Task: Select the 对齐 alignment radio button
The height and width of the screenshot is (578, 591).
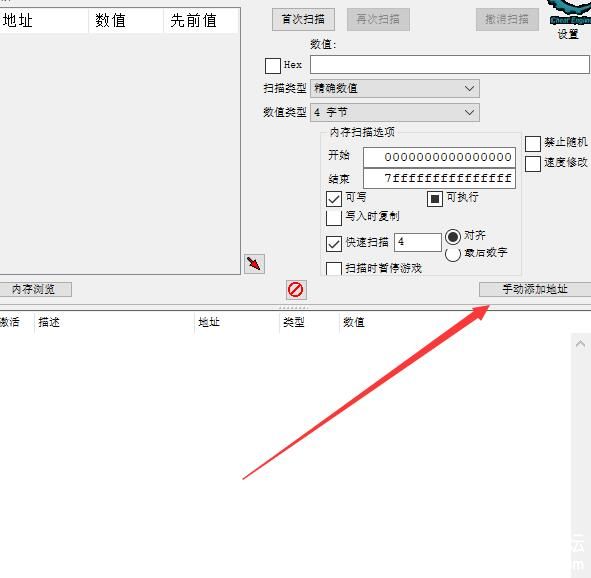Action: pos(453,237)
